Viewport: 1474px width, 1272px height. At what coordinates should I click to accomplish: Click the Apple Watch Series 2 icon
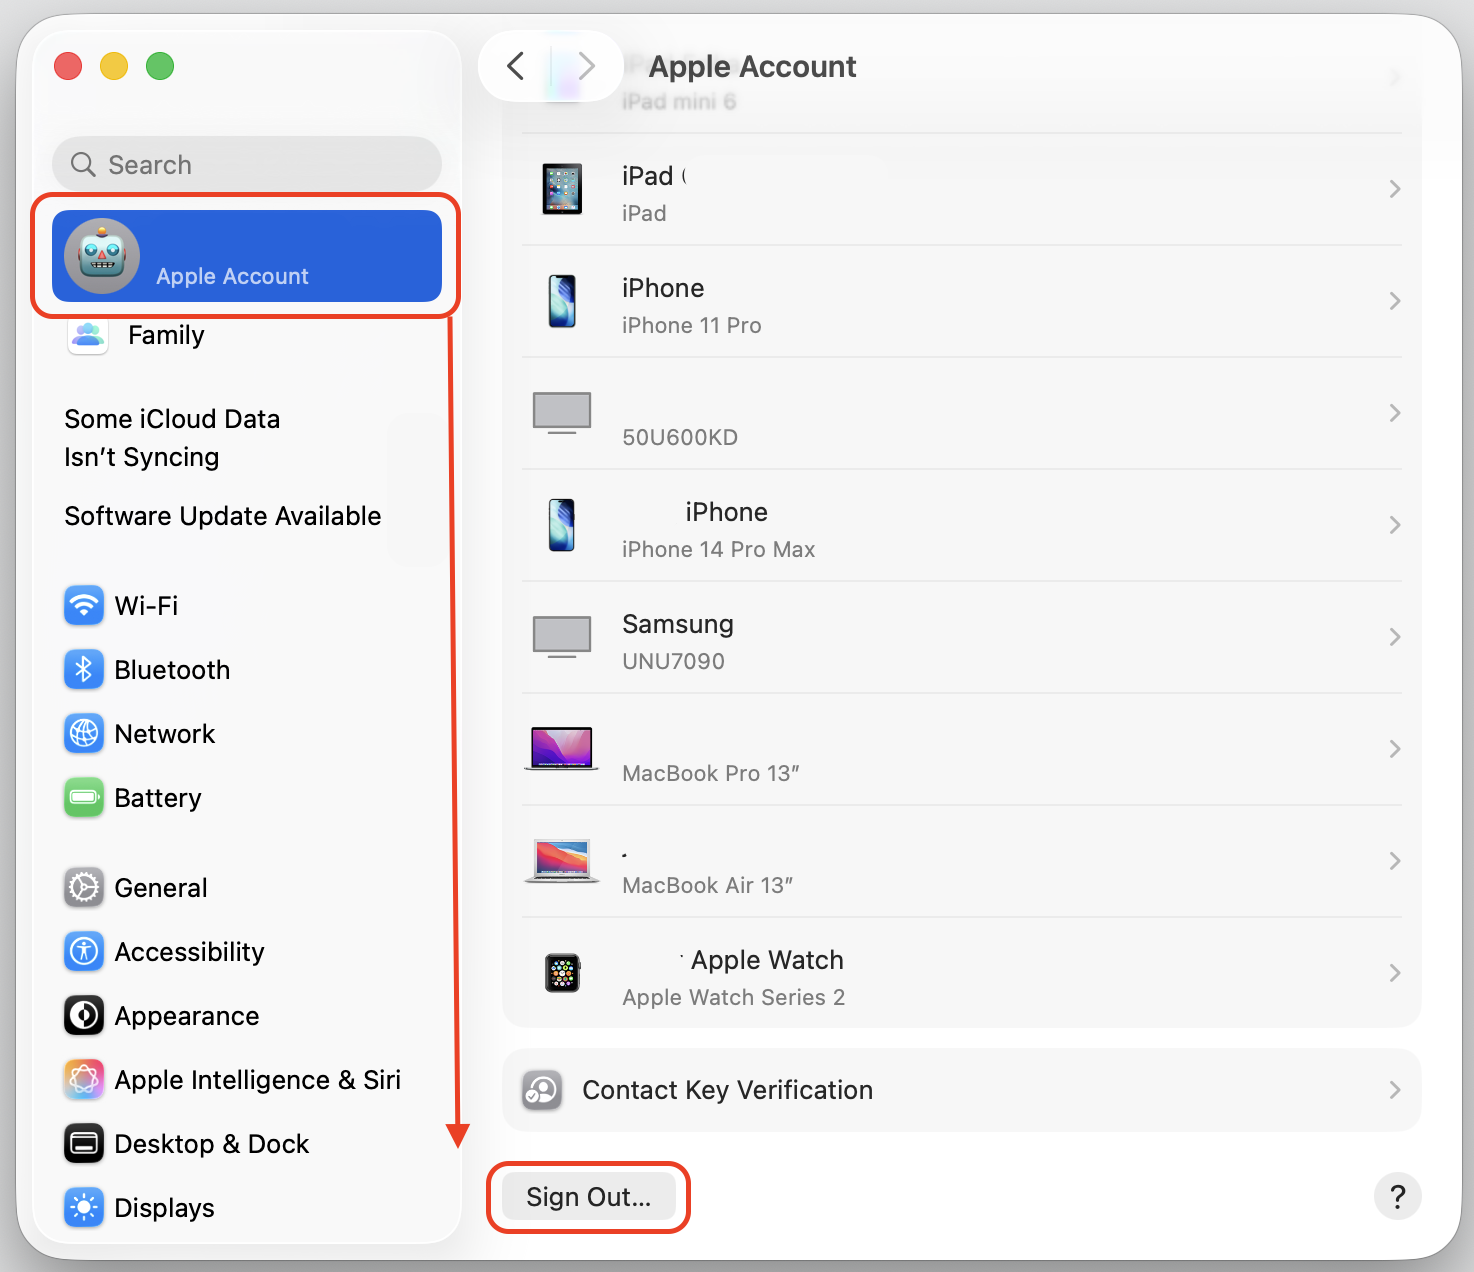[x=563, y=973]
